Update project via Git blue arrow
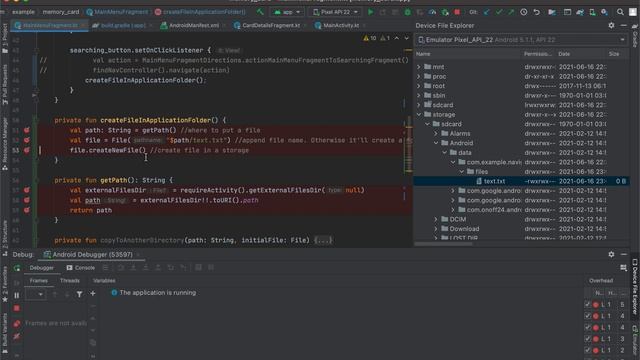640x360 pixels. [x=487, y=12]
